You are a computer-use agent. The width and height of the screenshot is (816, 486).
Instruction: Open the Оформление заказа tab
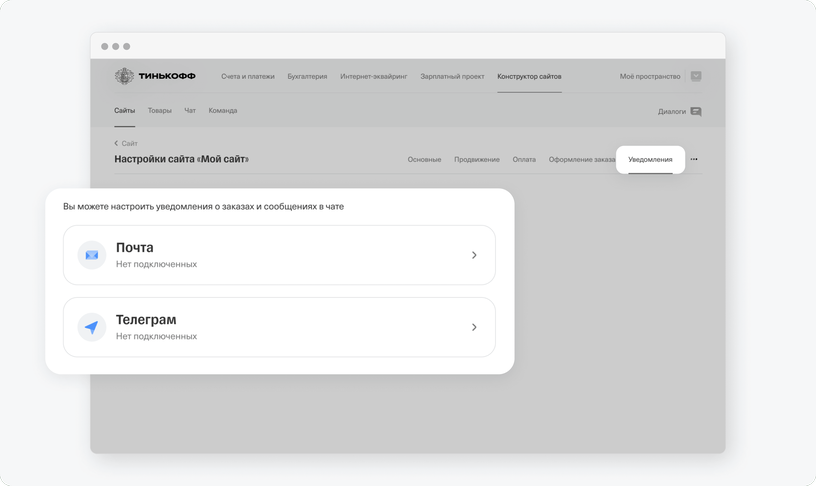click(x=582, y=159)
